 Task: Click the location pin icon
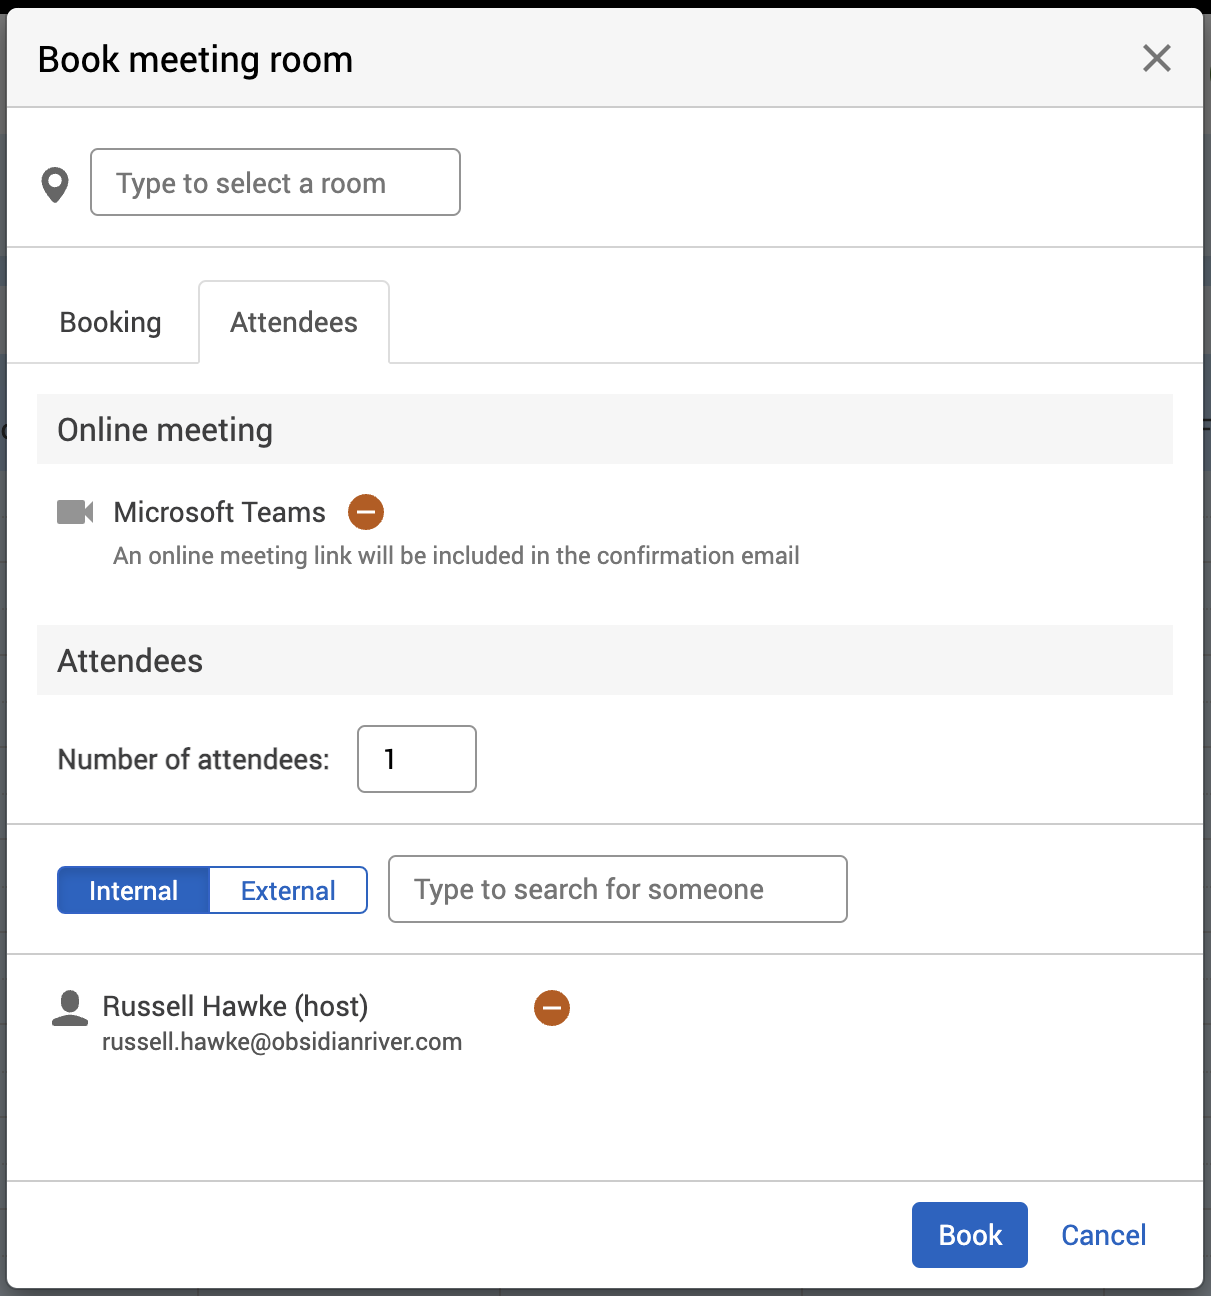pyautogui.click(x=55, y=184)
